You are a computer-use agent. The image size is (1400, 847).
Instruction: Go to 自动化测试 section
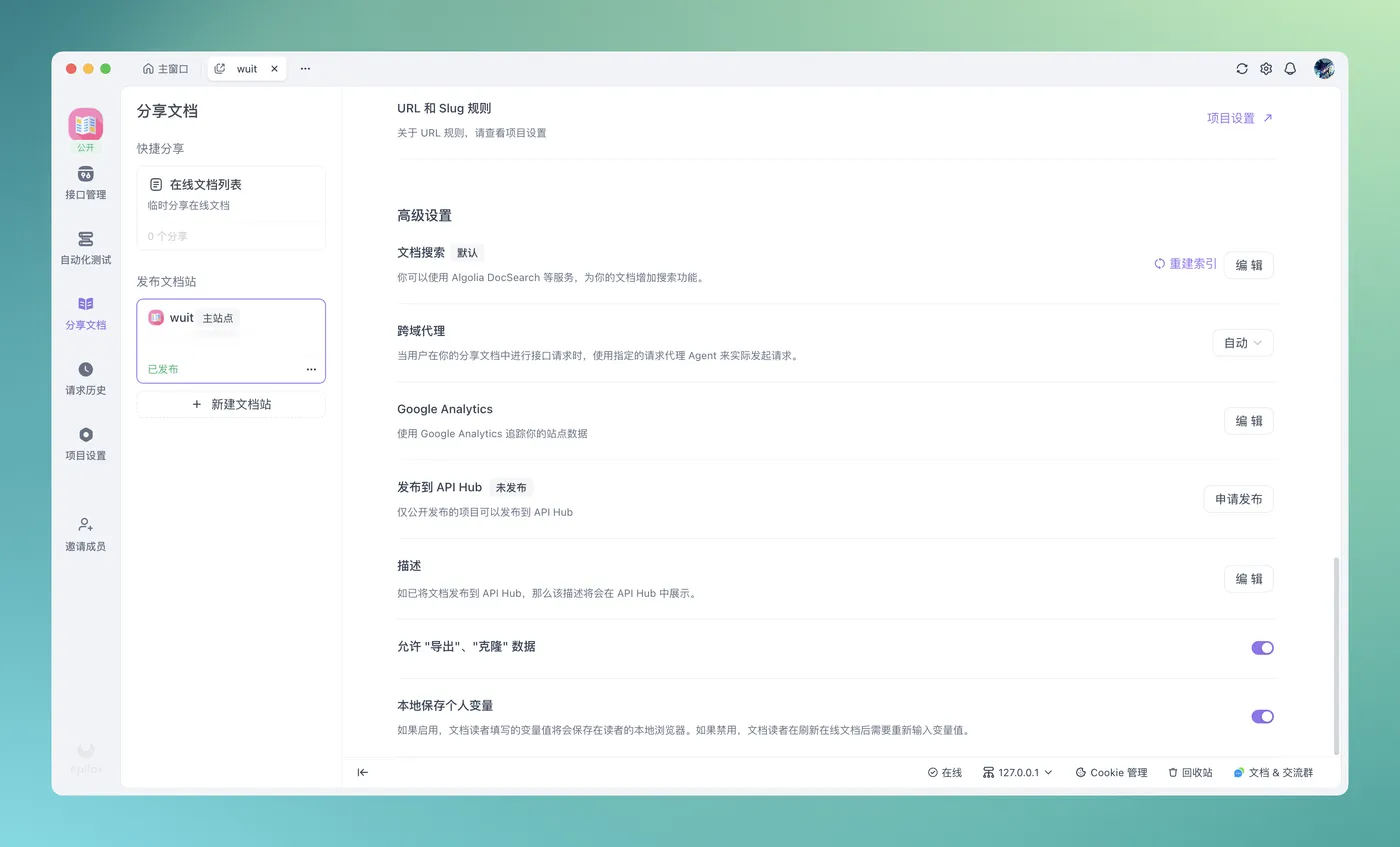[86, 248]
